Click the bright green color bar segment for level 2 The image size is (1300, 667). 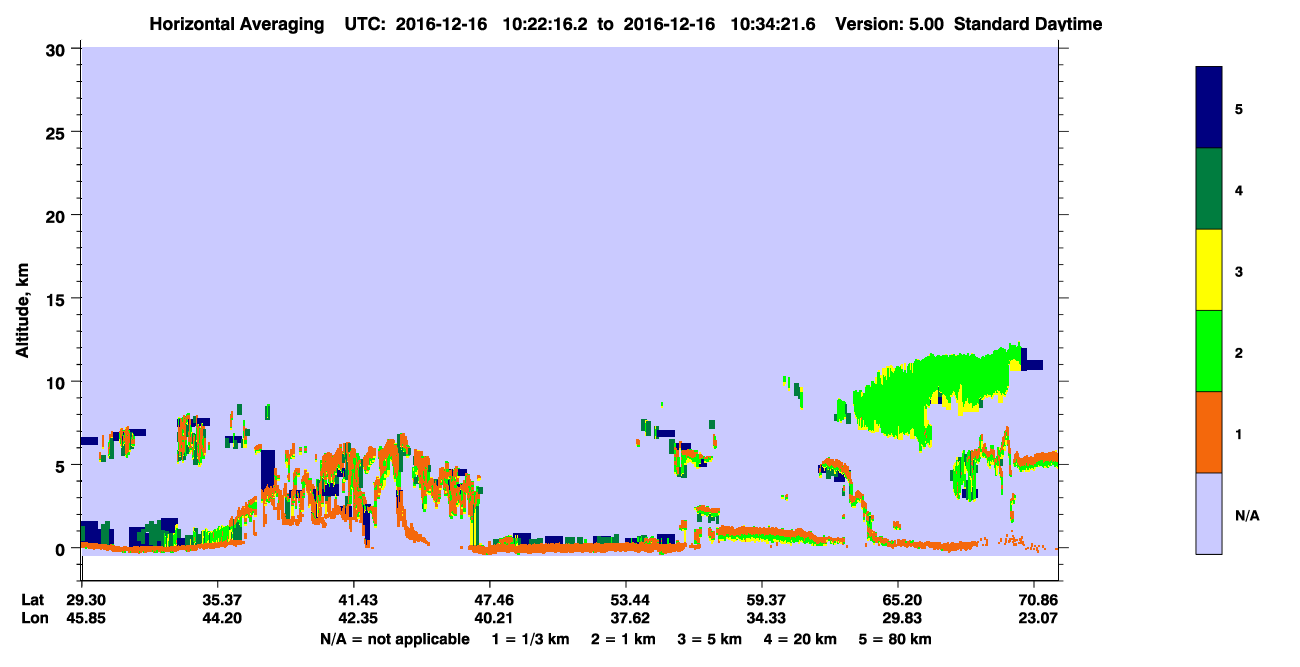(1209, 351)
